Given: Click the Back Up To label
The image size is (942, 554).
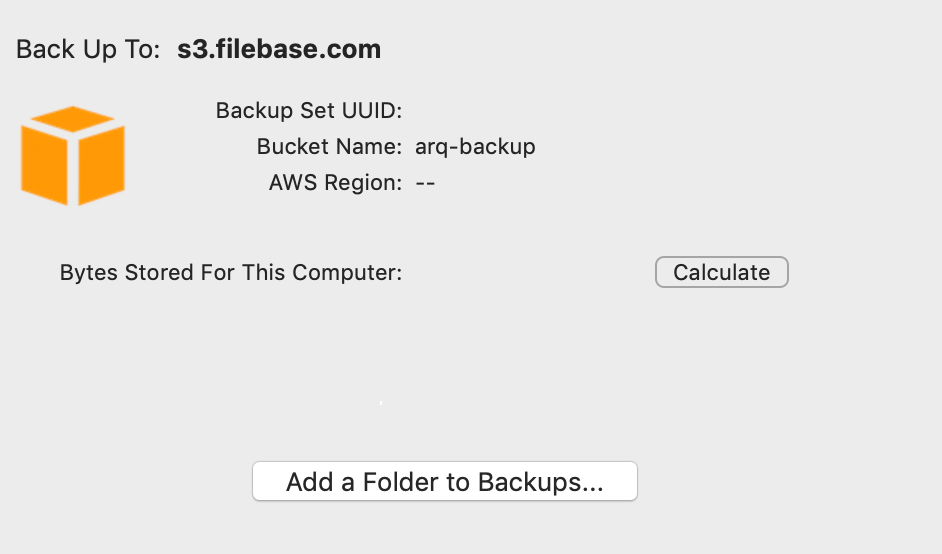Looking at the screenshot, I should coord(88,49).
